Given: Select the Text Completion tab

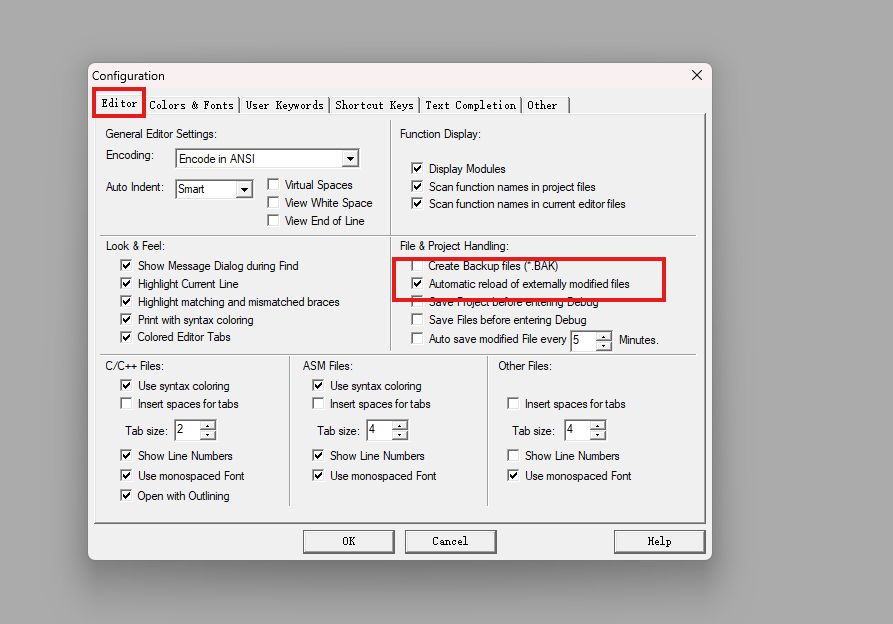Looking at the screenshot, I should 470,105.
